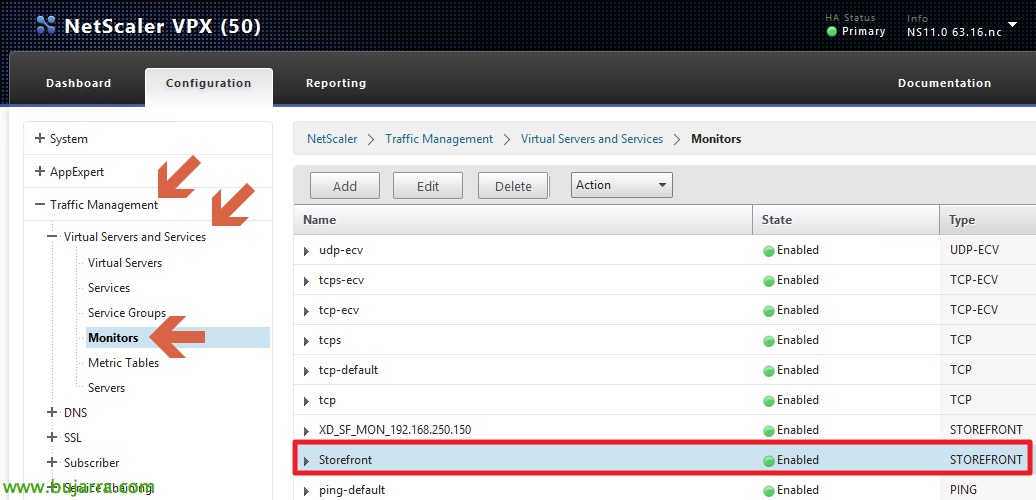Expand the tcp row arrow

[x=306, y=402]
